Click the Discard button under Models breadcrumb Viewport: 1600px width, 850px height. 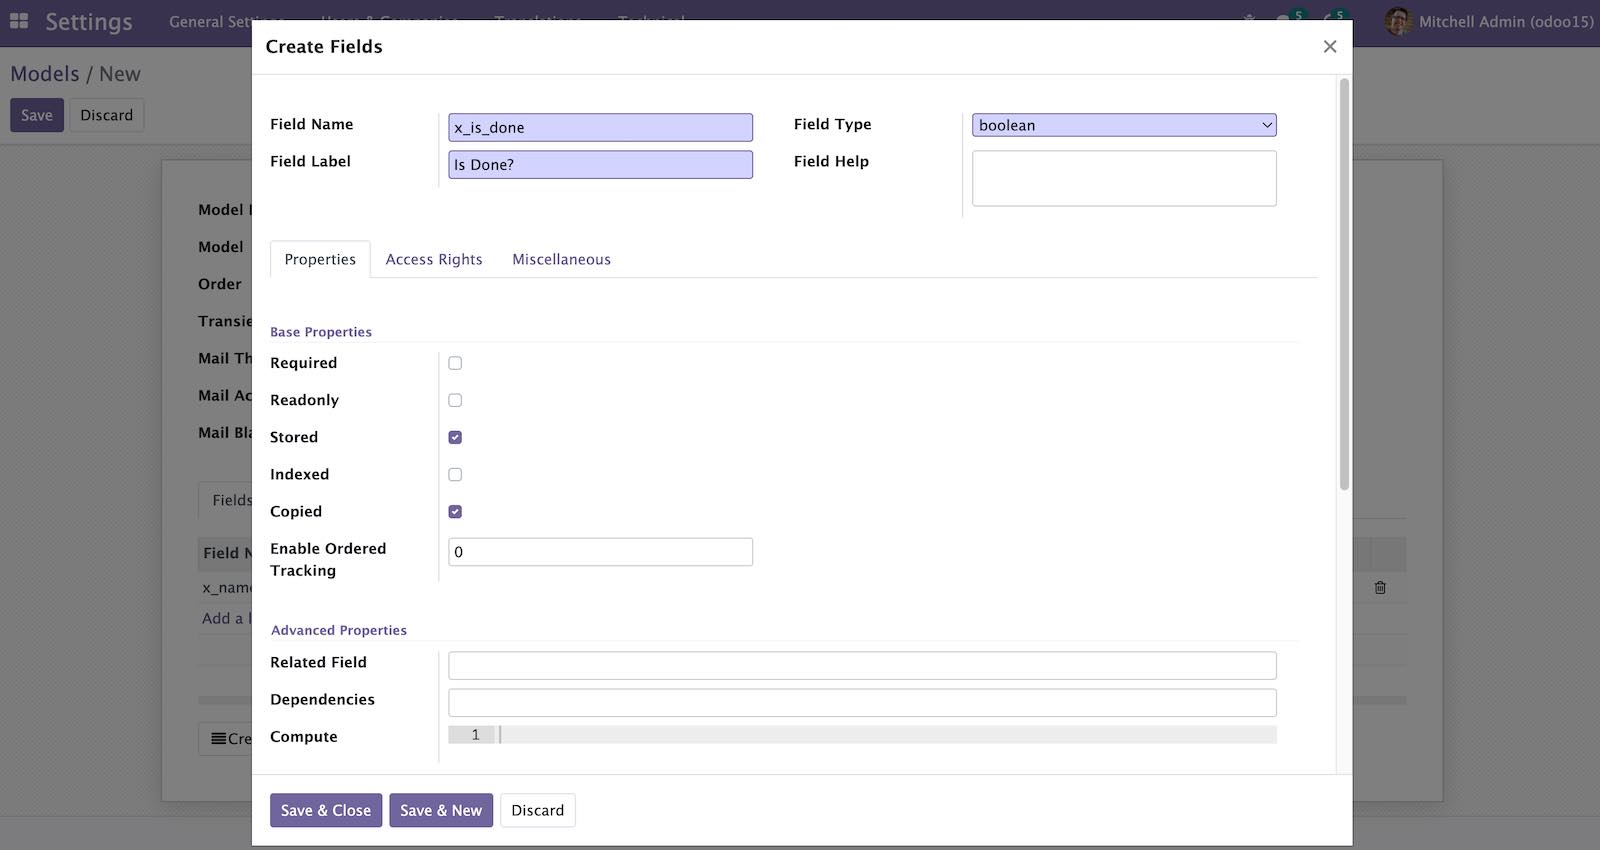click(x=106, y=115)
